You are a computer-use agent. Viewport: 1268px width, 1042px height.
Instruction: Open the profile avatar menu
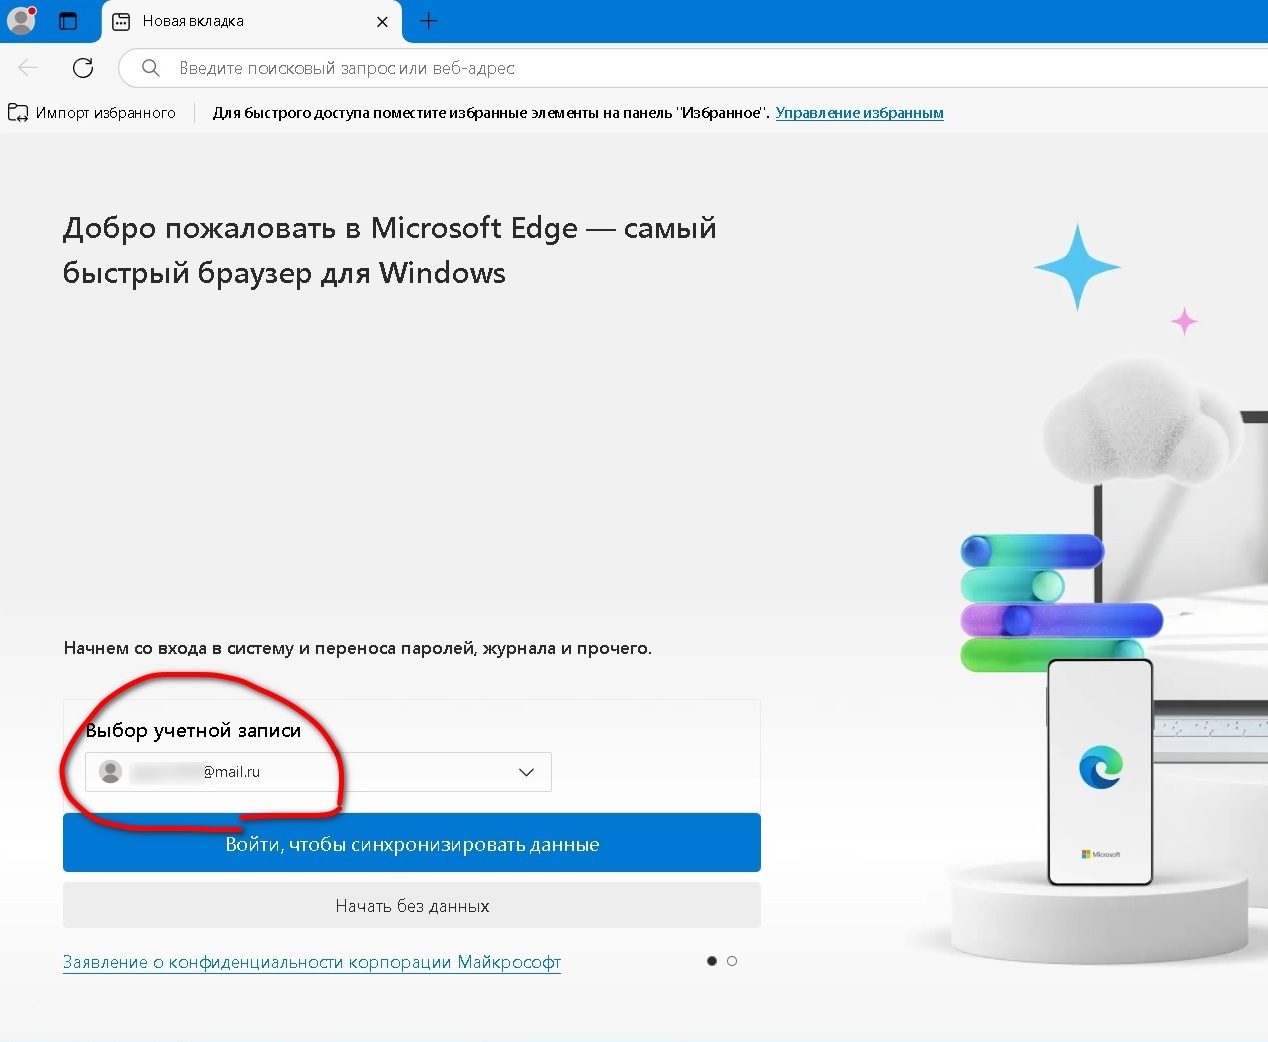pyautogui.click(x=21, y=20)
